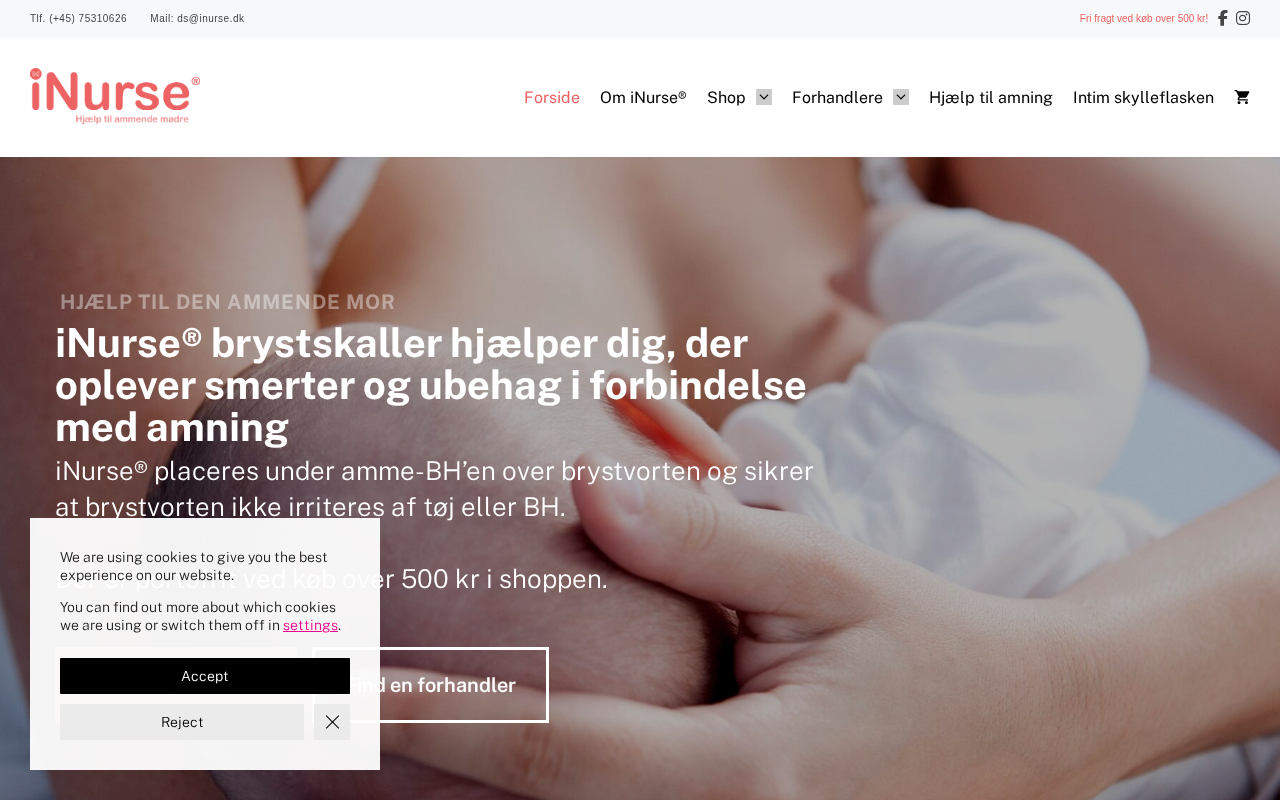The image size is (1280, 800).
Task: Expand the Forhandlere submenu arrow
Action: [x=901, y=97]
